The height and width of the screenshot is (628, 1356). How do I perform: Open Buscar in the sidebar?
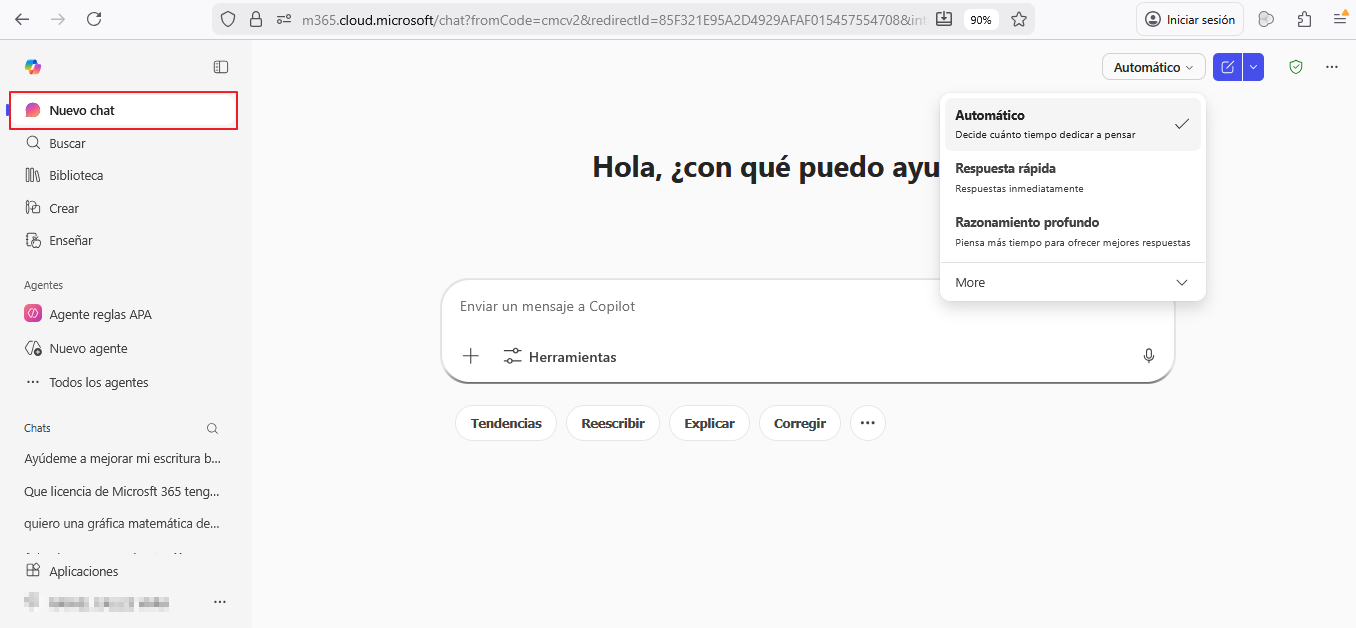click(x=124, y=143)
